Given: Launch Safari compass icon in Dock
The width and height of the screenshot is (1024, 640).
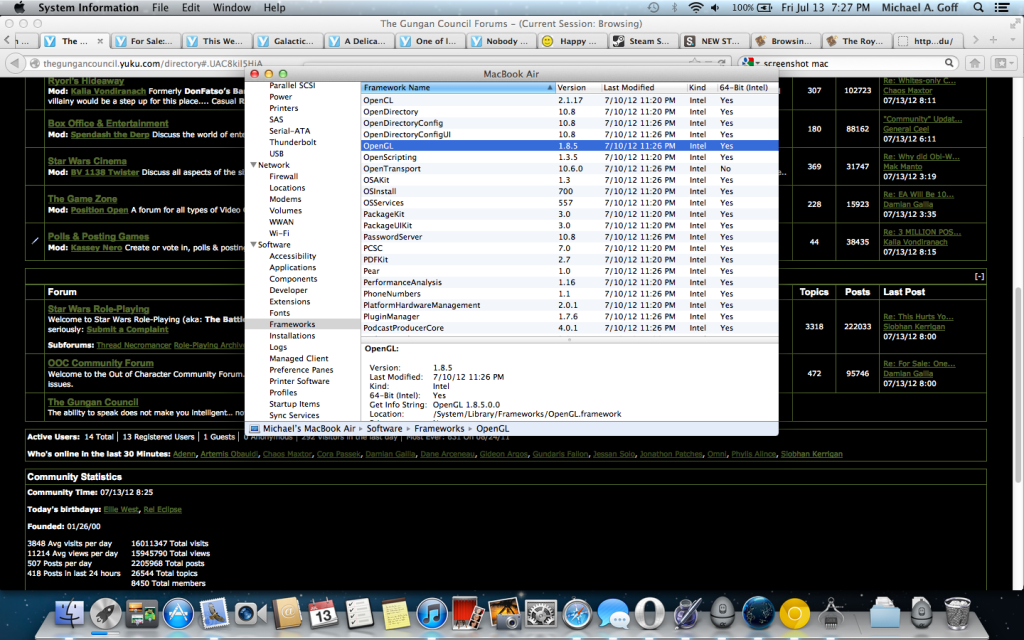Looking at the screenshot, I should tap(577, 615).
